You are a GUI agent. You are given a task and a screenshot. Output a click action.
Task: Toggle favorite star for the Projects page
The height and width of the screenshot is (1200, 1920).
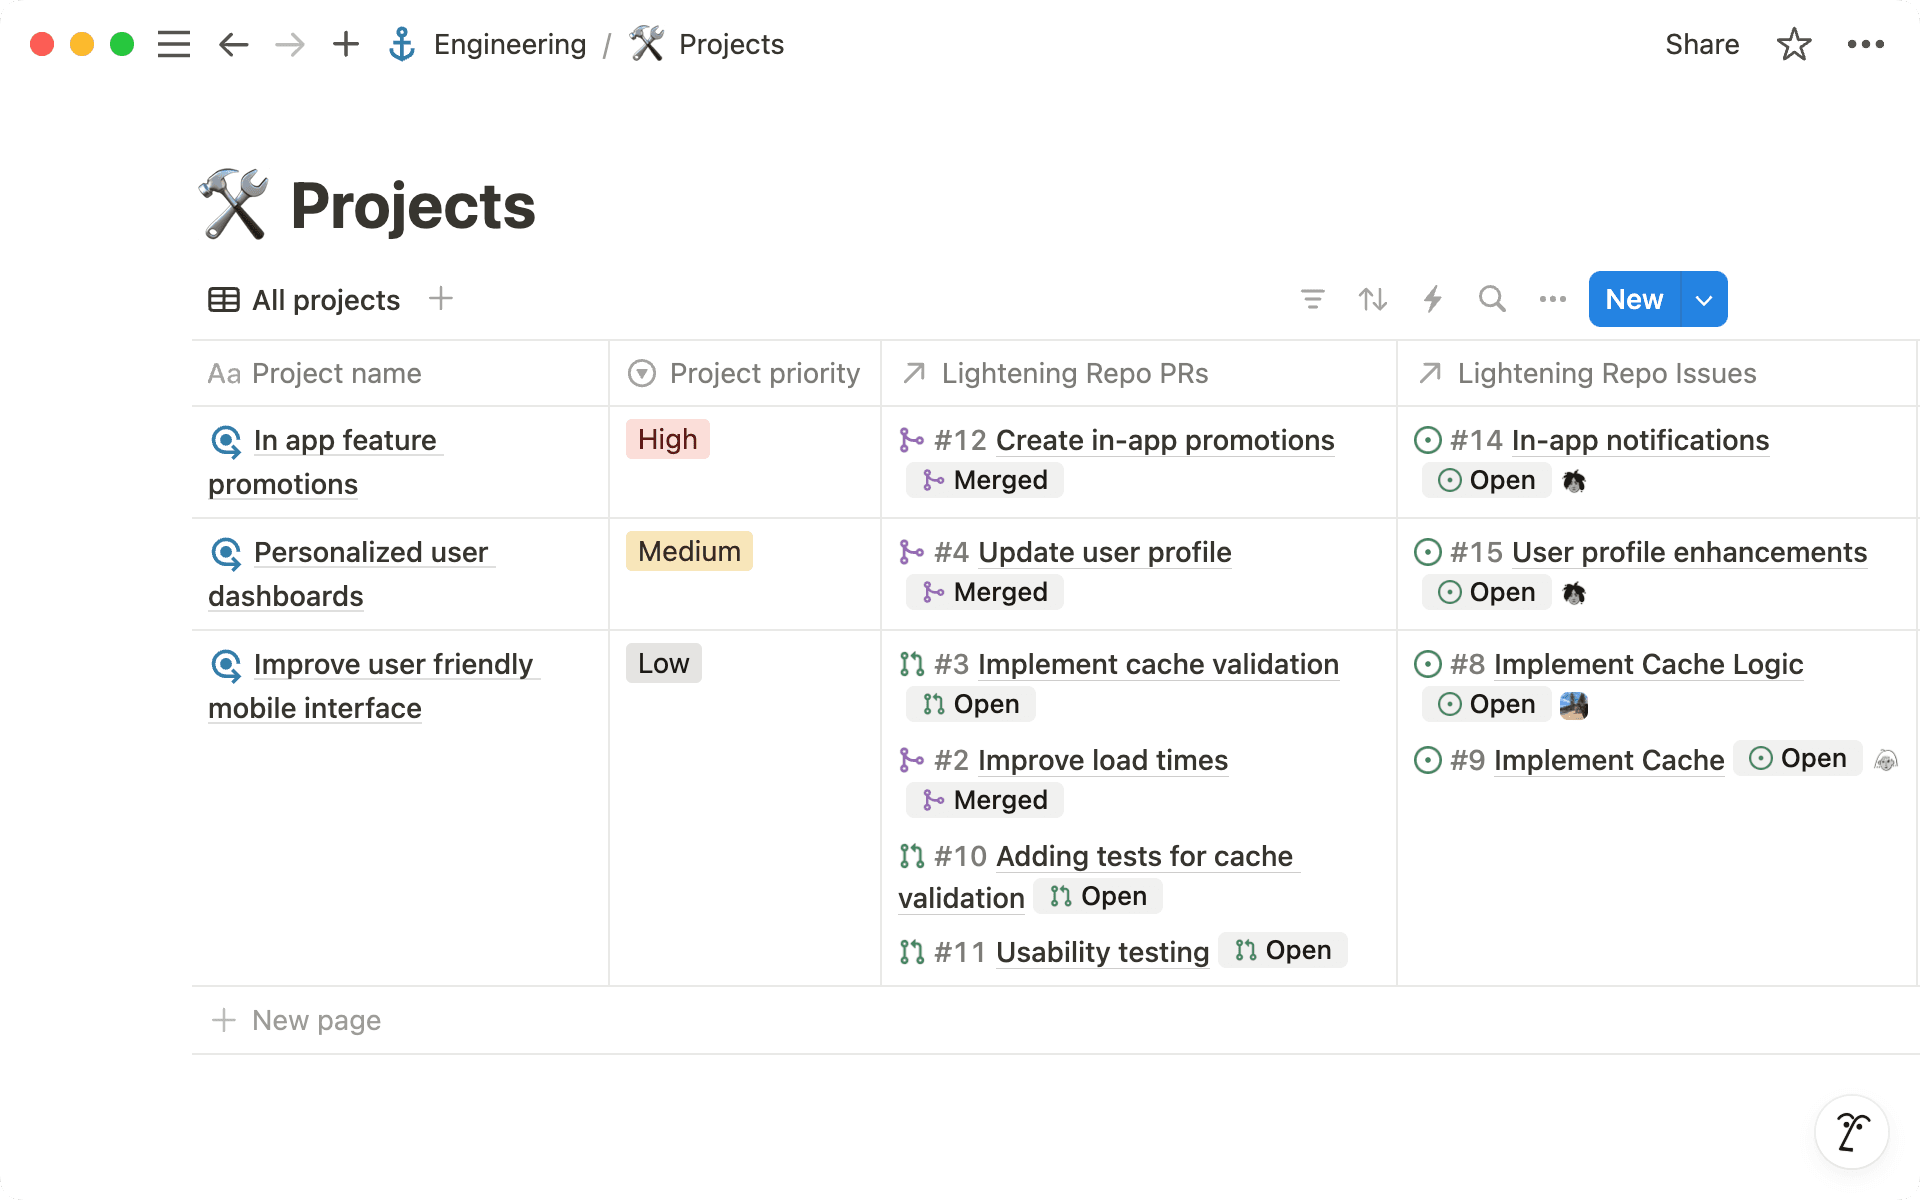1794,43
